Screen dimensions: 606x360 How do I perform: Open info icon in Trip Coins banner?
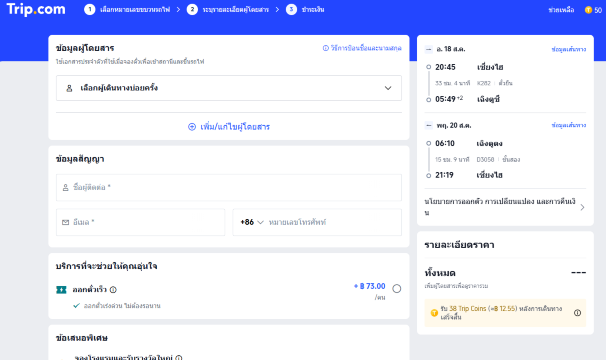[x=577, y=313]
